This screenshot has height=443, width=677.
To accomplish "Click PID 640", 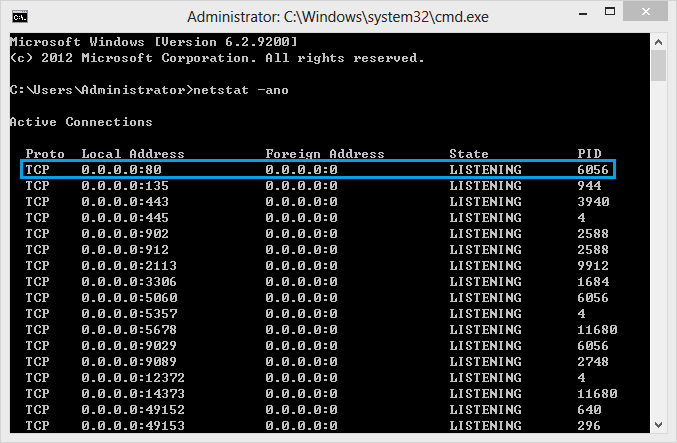I will (589, 409).
